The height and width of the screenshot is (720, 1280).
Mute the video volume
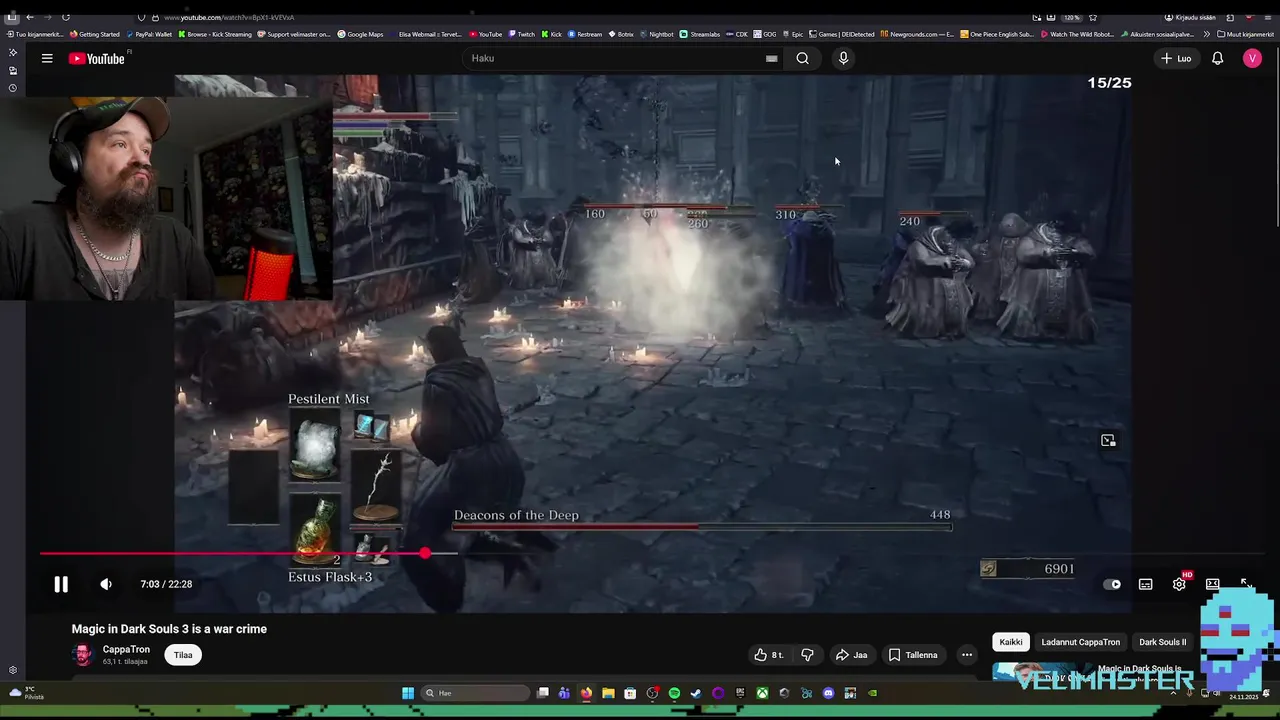coord(106,584)
